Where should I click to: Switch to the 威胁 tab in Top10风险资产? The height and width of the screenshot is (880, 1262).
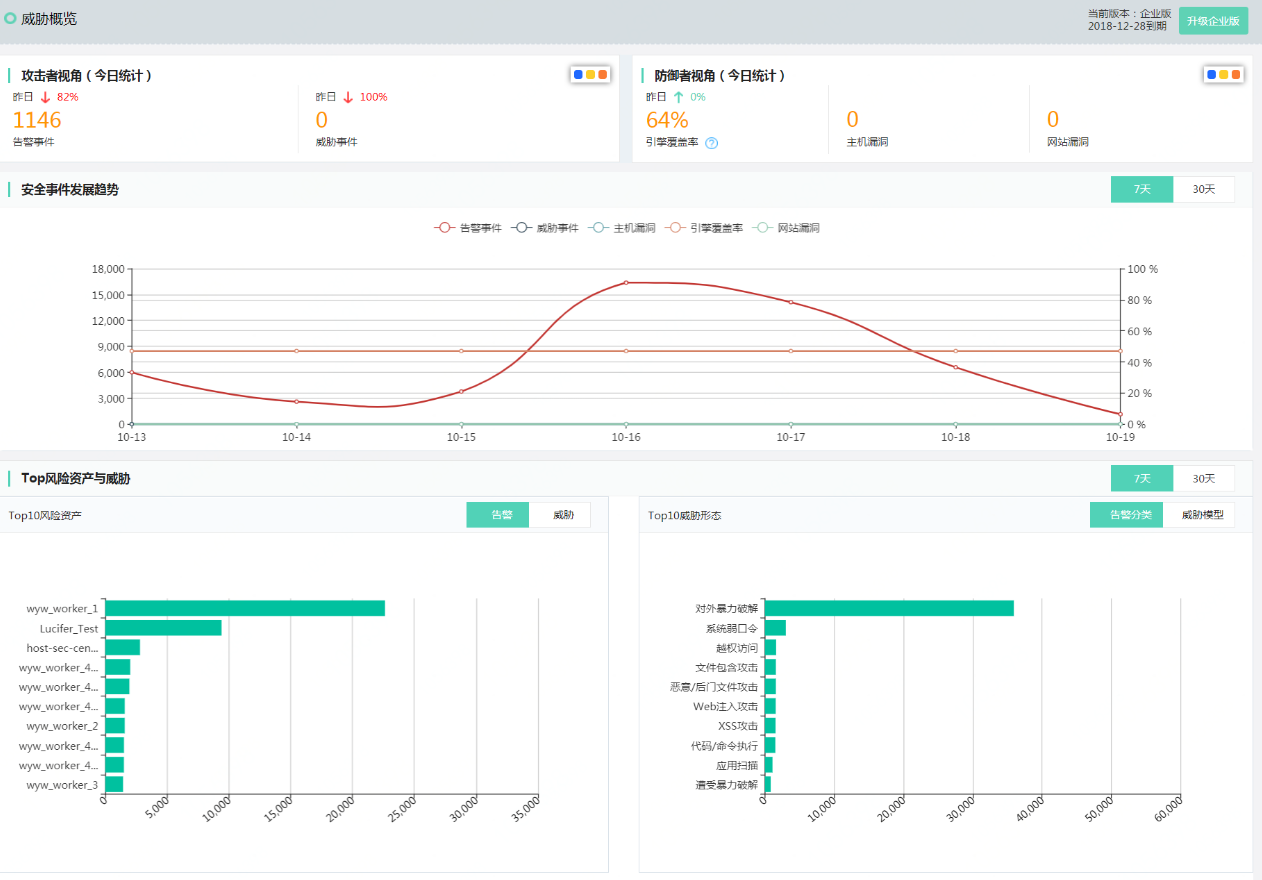pos(560,514)
